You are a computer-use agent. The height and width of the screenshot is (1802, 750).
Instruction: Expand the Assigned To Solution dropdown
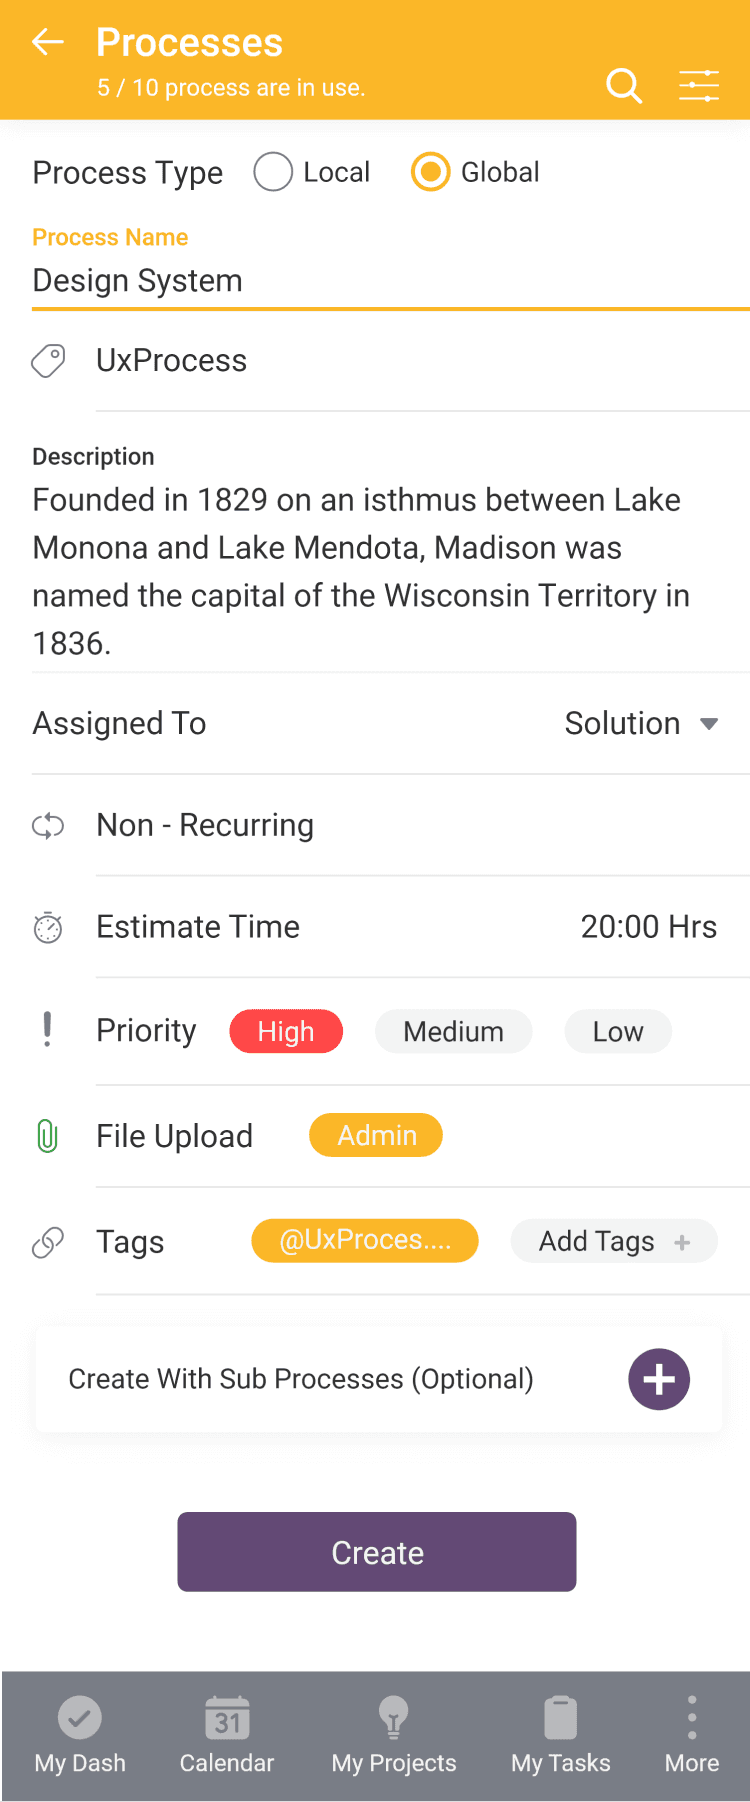click(x=642, y=724)
